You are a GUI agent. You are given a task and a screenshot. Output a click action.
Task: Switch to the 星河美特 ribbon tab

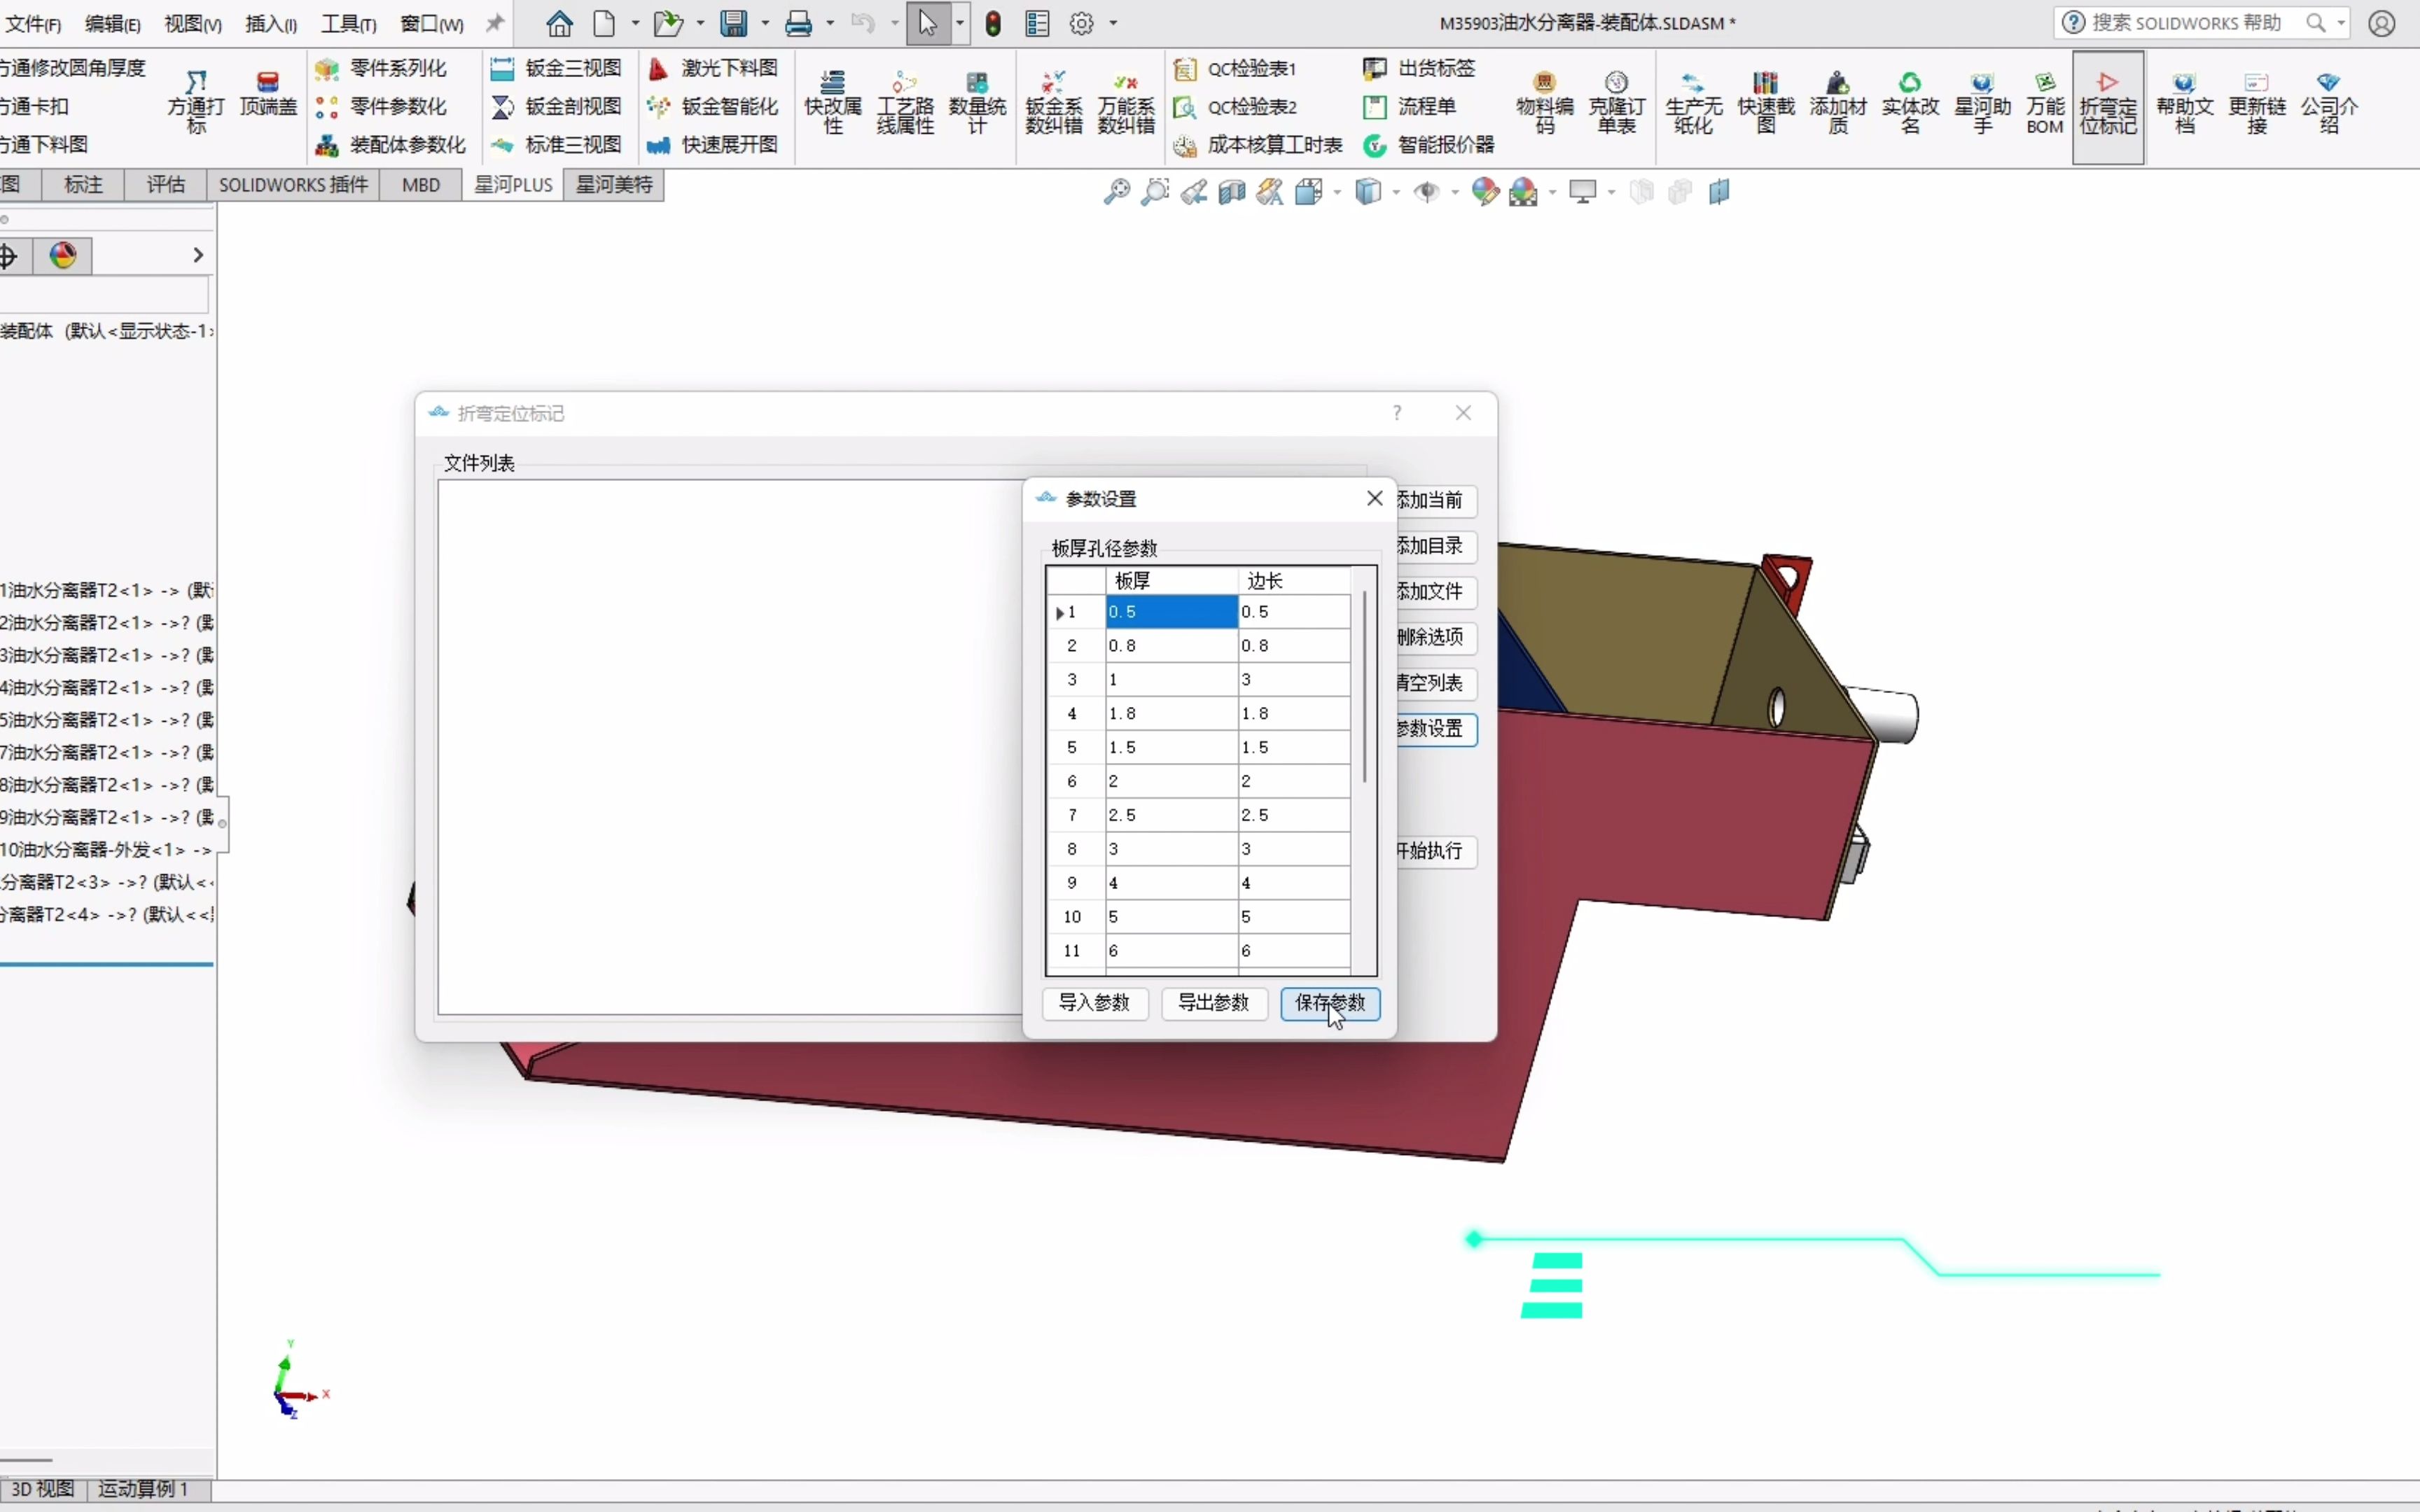point(614,185)
